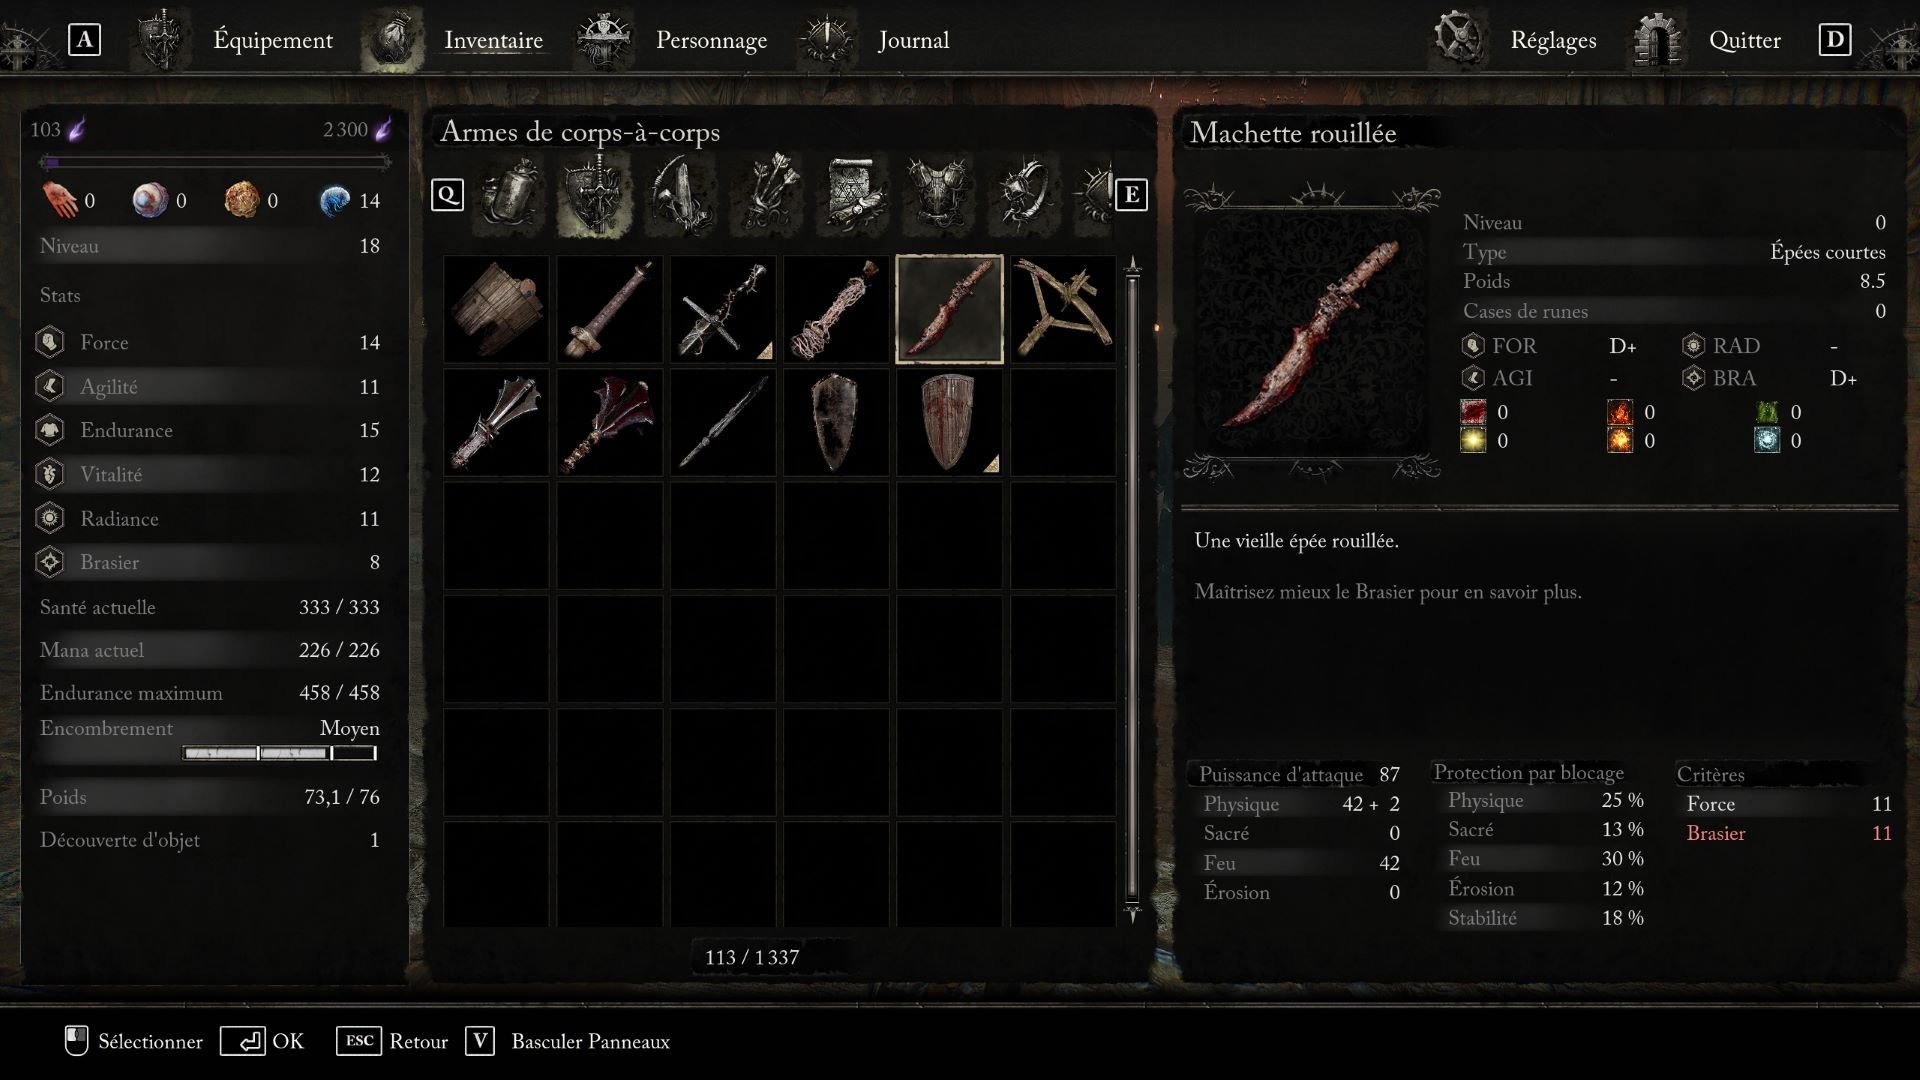Open the Personnage tab
This screenshot has height=1080, width=1920.
click(711, 40)
